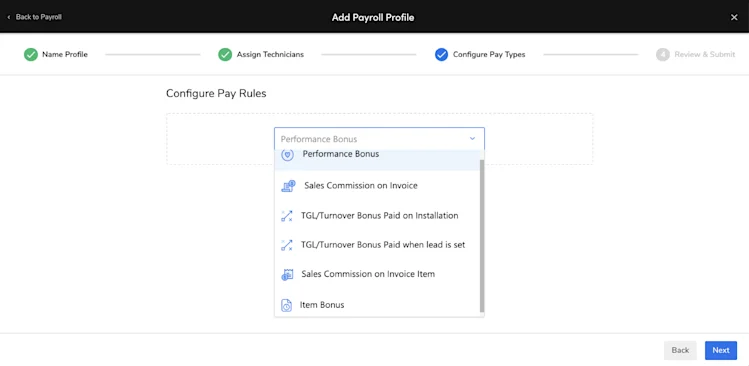The image size is (749, 366).
Task: Click the Configure Pay Rules heading
Action: point(216,94)
